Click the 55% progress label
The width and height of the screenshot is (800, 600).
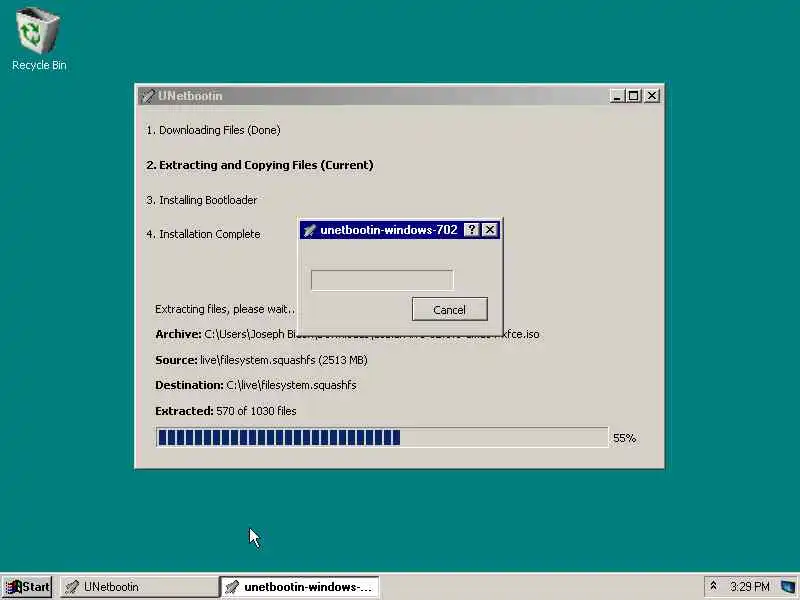624,438
